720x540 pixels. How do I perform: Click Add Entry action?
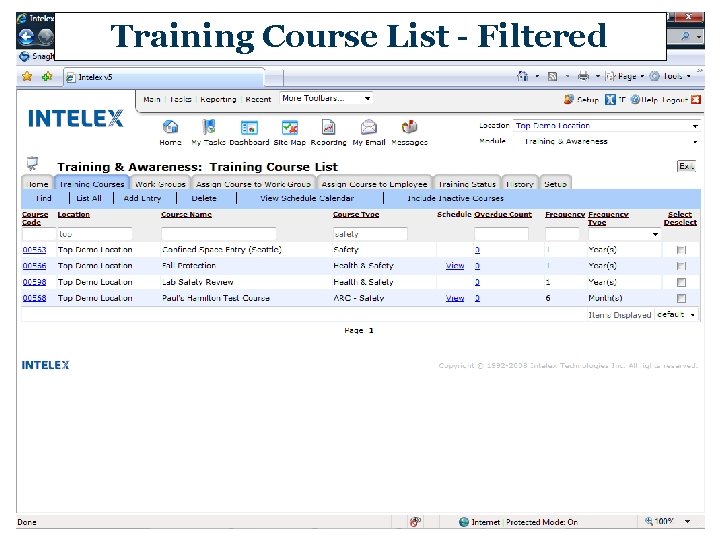[142, 198]
